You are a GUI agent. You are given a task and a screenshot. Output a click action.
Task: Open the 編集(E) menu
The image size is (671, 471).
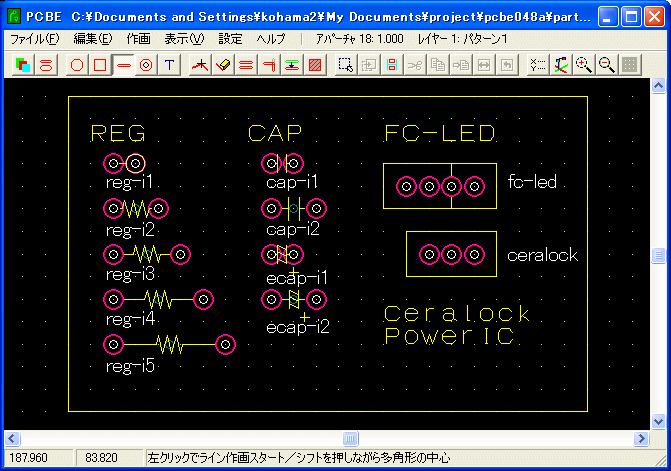tap(93, 38)
